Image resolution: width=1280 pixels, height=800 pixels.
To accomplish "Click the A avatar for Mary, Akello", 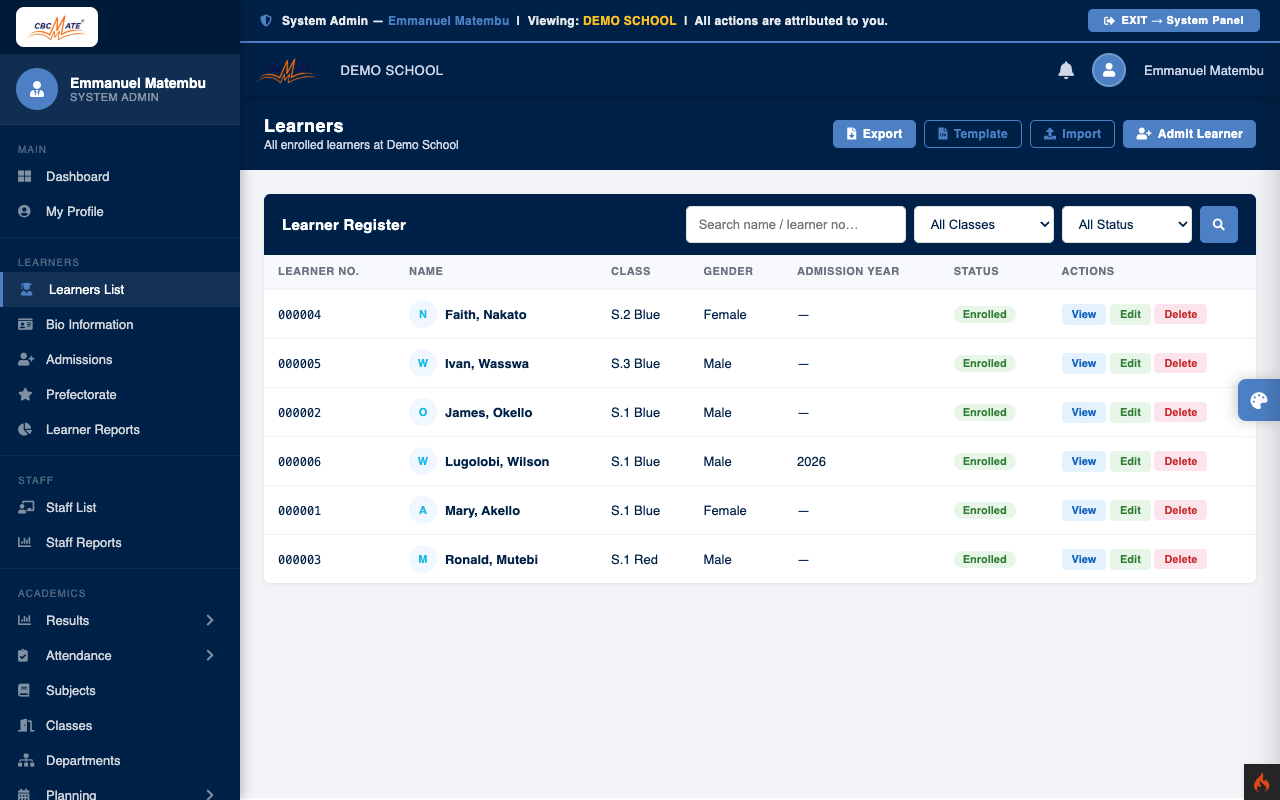I will [x=423, y=510].
